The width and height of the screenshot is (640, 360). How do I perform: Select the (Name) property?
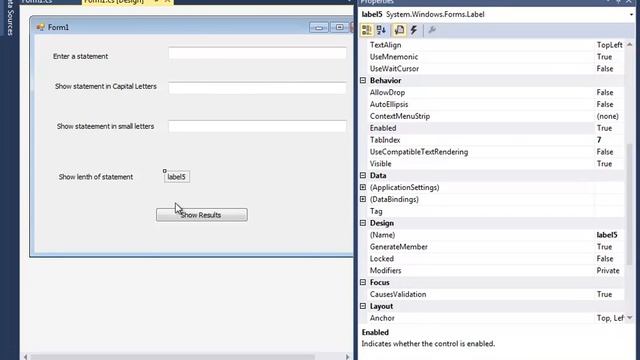coord(382,235)
